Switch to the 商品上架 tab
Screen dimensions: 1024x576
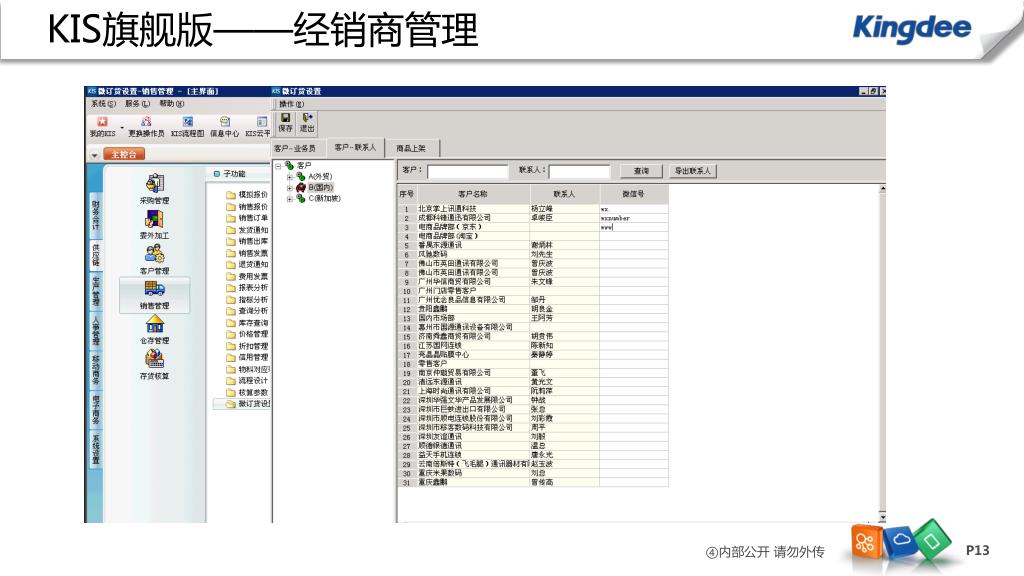pos(411,149)
